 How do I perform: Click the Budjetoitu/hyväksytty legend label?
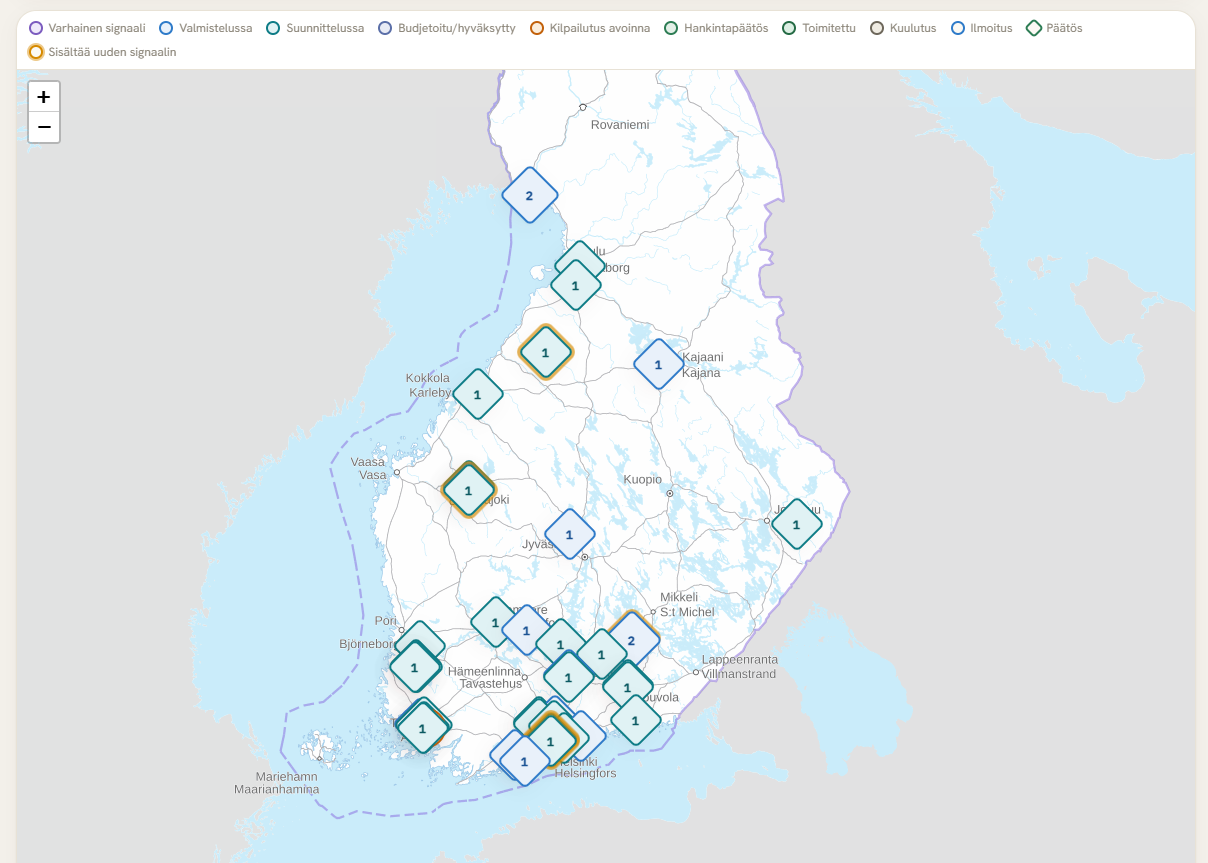click(x=457, y=28)
